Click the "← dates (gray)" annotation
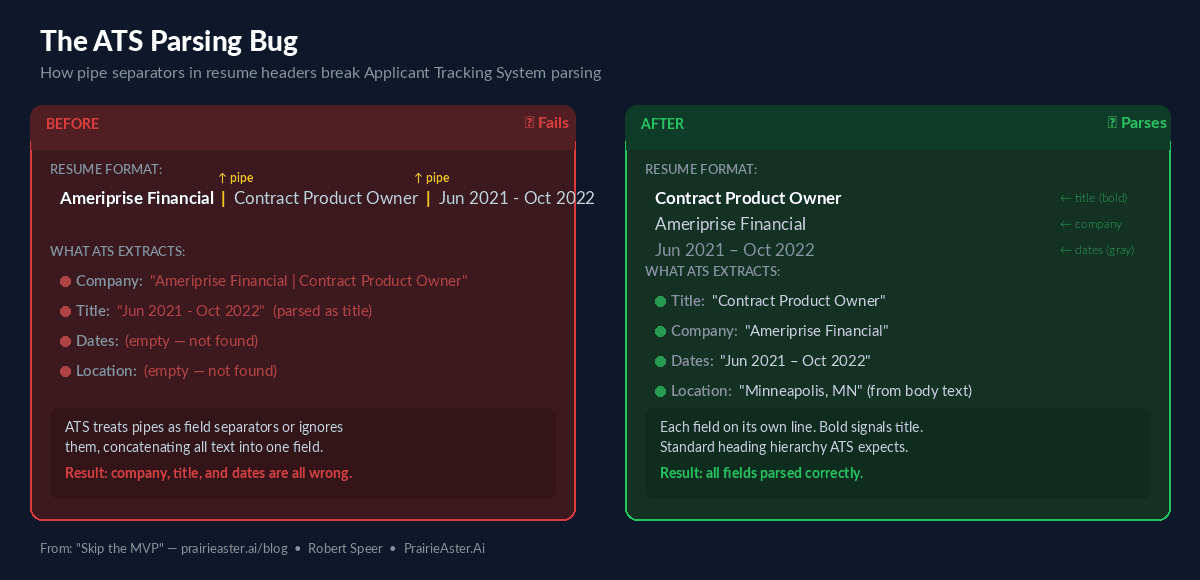1200x580 pixels. pos(1096,250)
